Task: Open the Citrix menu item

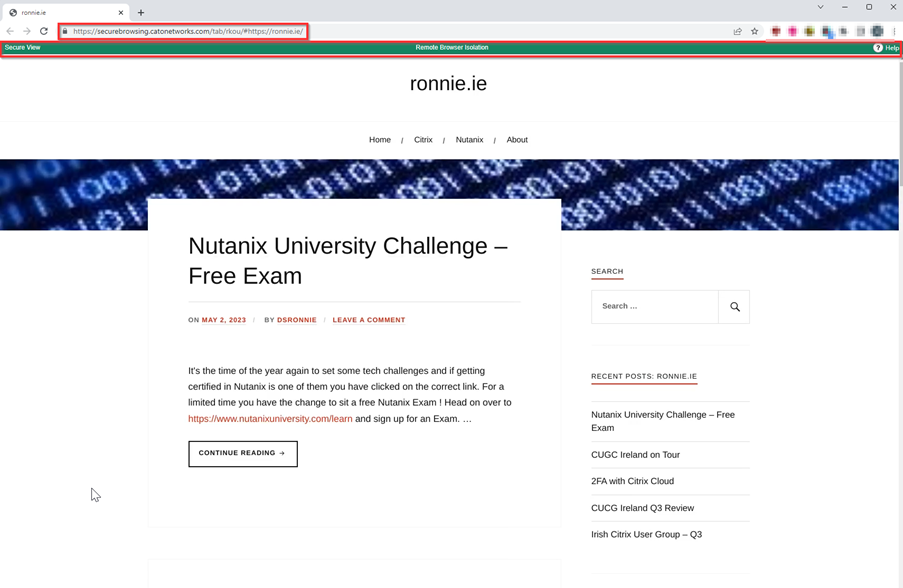Action: pyautogui.click(x=423, y=140)
